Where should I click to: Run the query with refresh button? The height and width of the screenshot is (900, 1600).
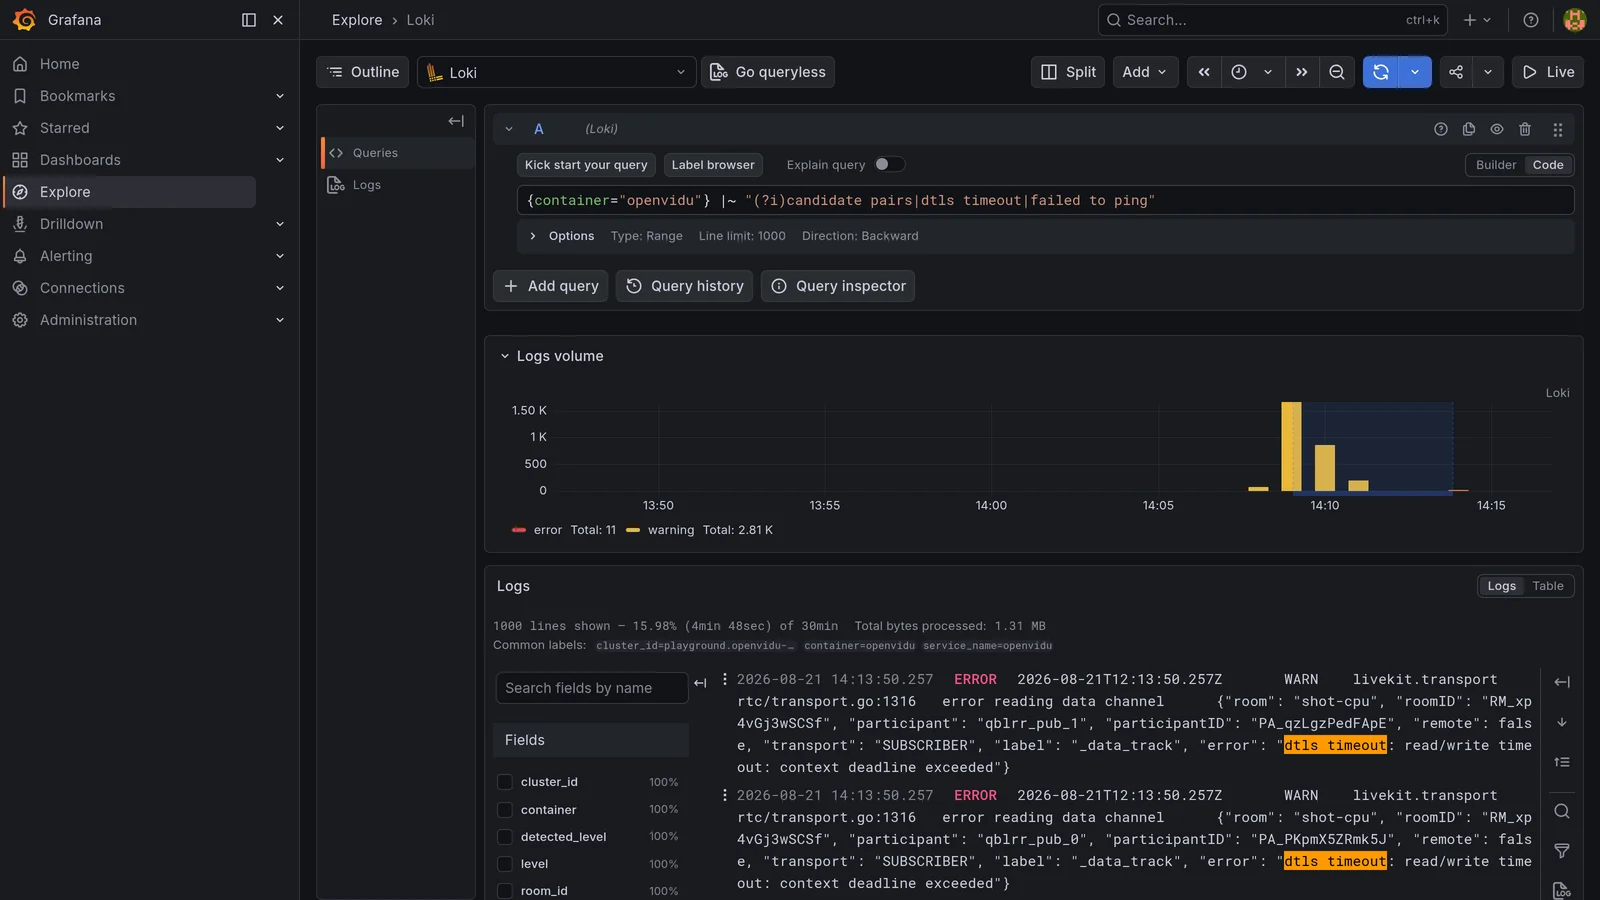pyautogui.click(x=1381, y=72)
